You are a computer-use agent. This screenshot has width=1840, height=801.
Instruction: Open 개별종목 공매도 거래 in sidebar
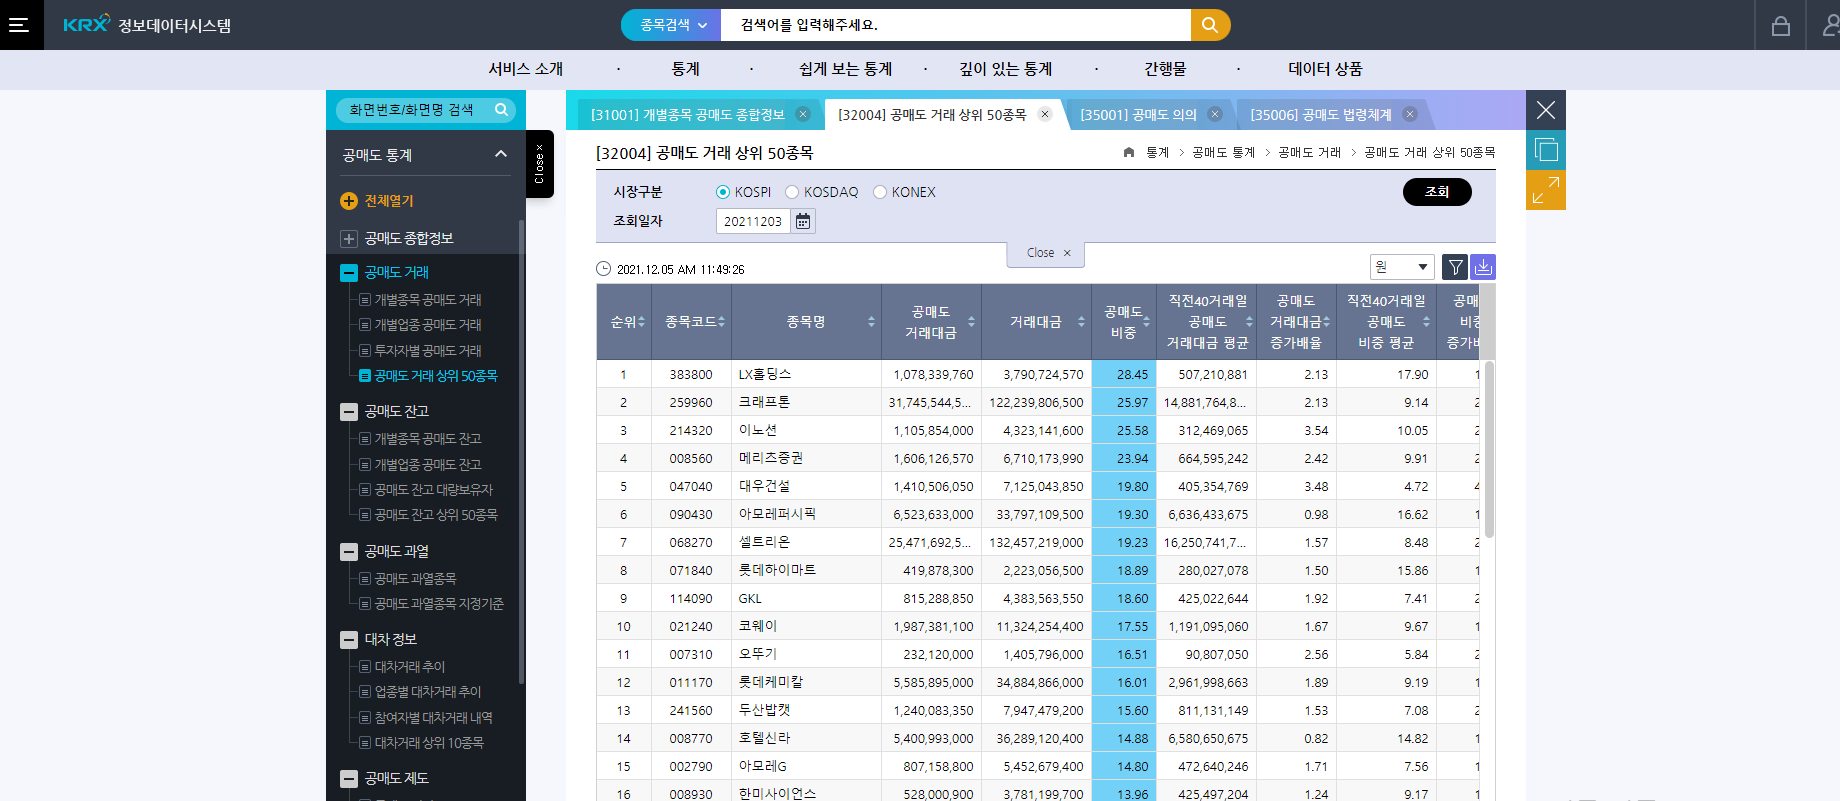428,300
